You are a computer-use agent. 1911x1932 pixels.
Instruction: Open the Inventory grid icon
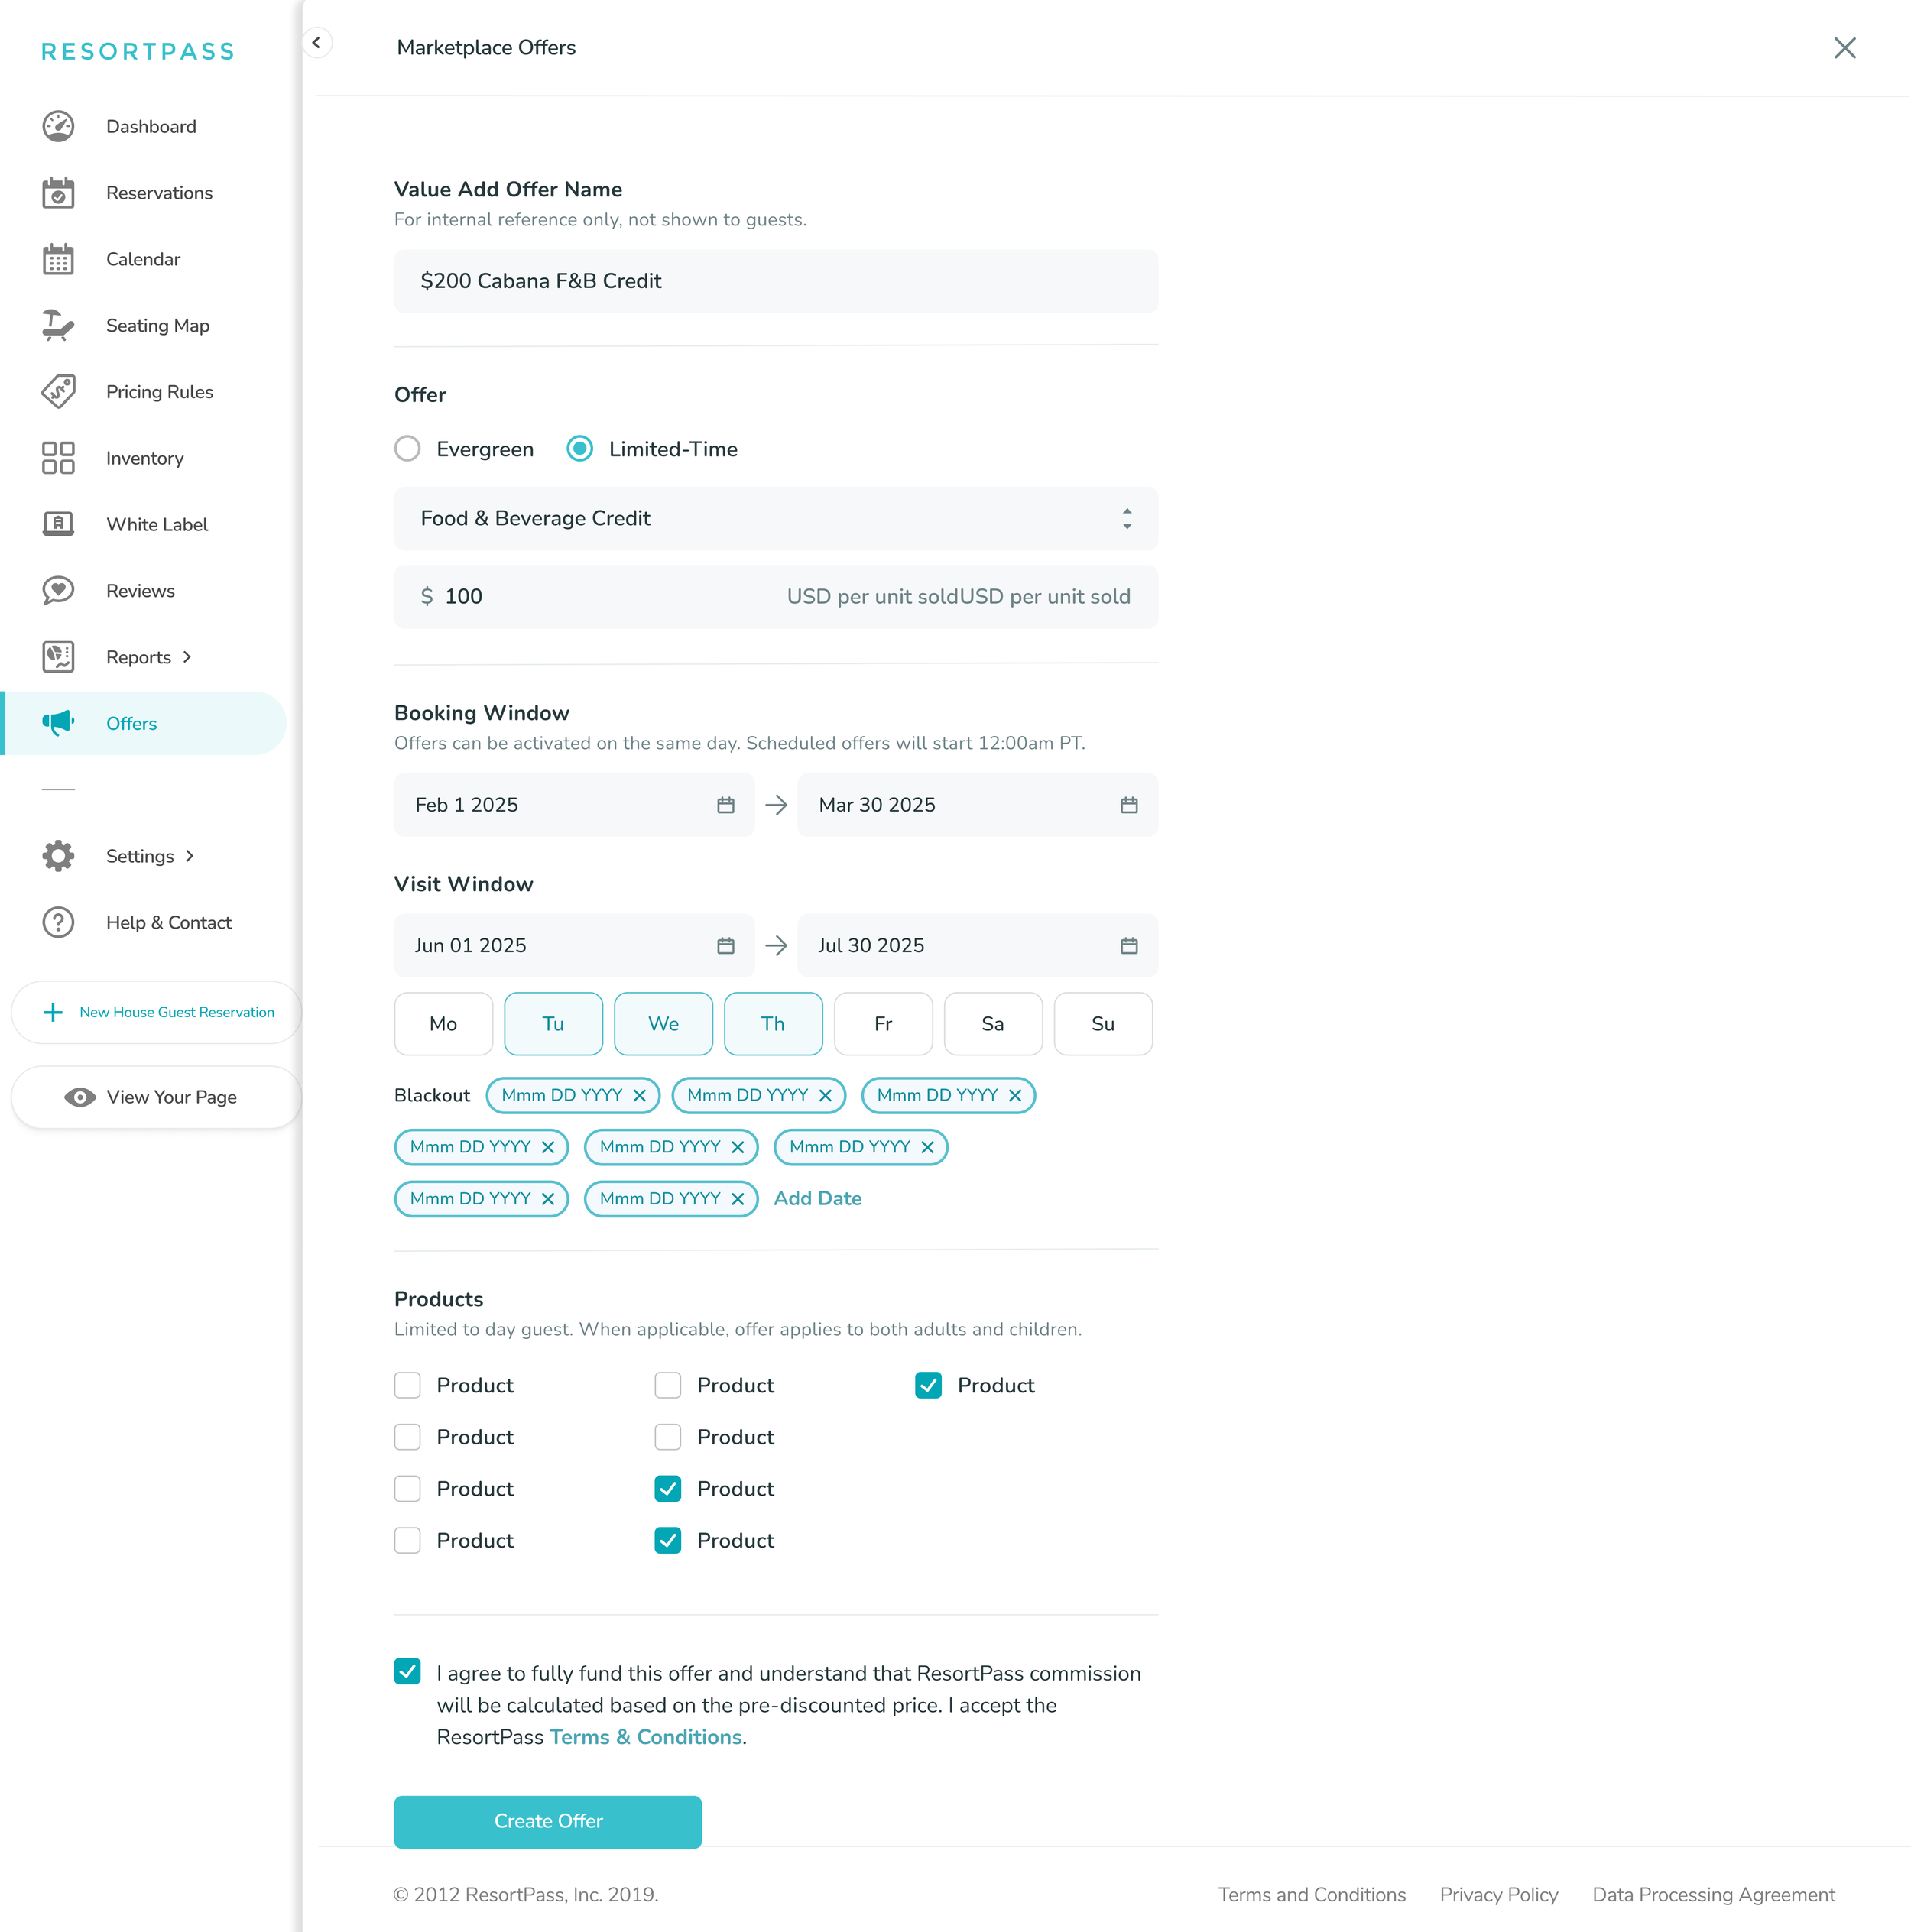(58, 458)
